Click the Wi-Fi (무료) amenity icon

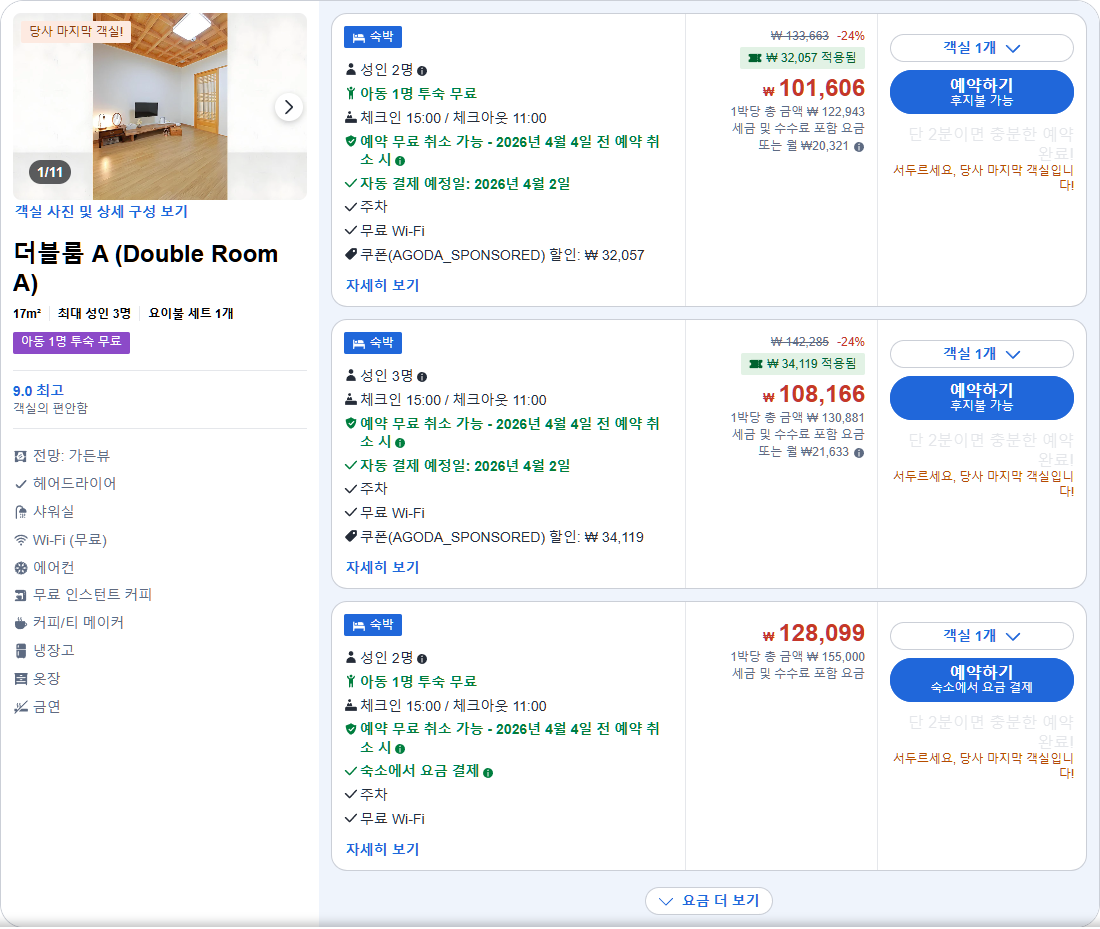coord(21,540)
